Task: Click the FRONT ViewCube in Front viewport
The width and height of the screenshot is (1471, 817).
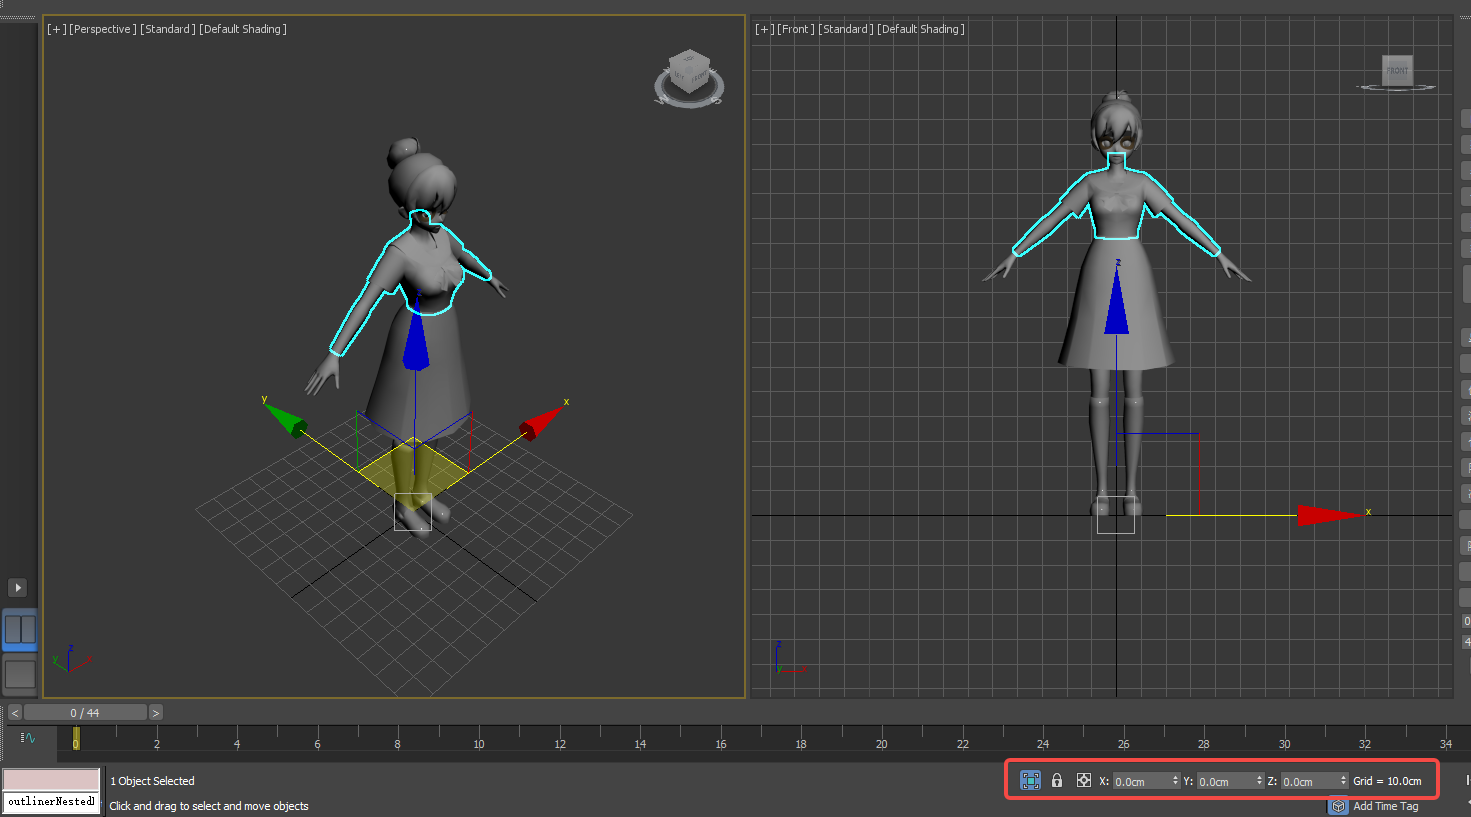Action: coord(1397,70)
